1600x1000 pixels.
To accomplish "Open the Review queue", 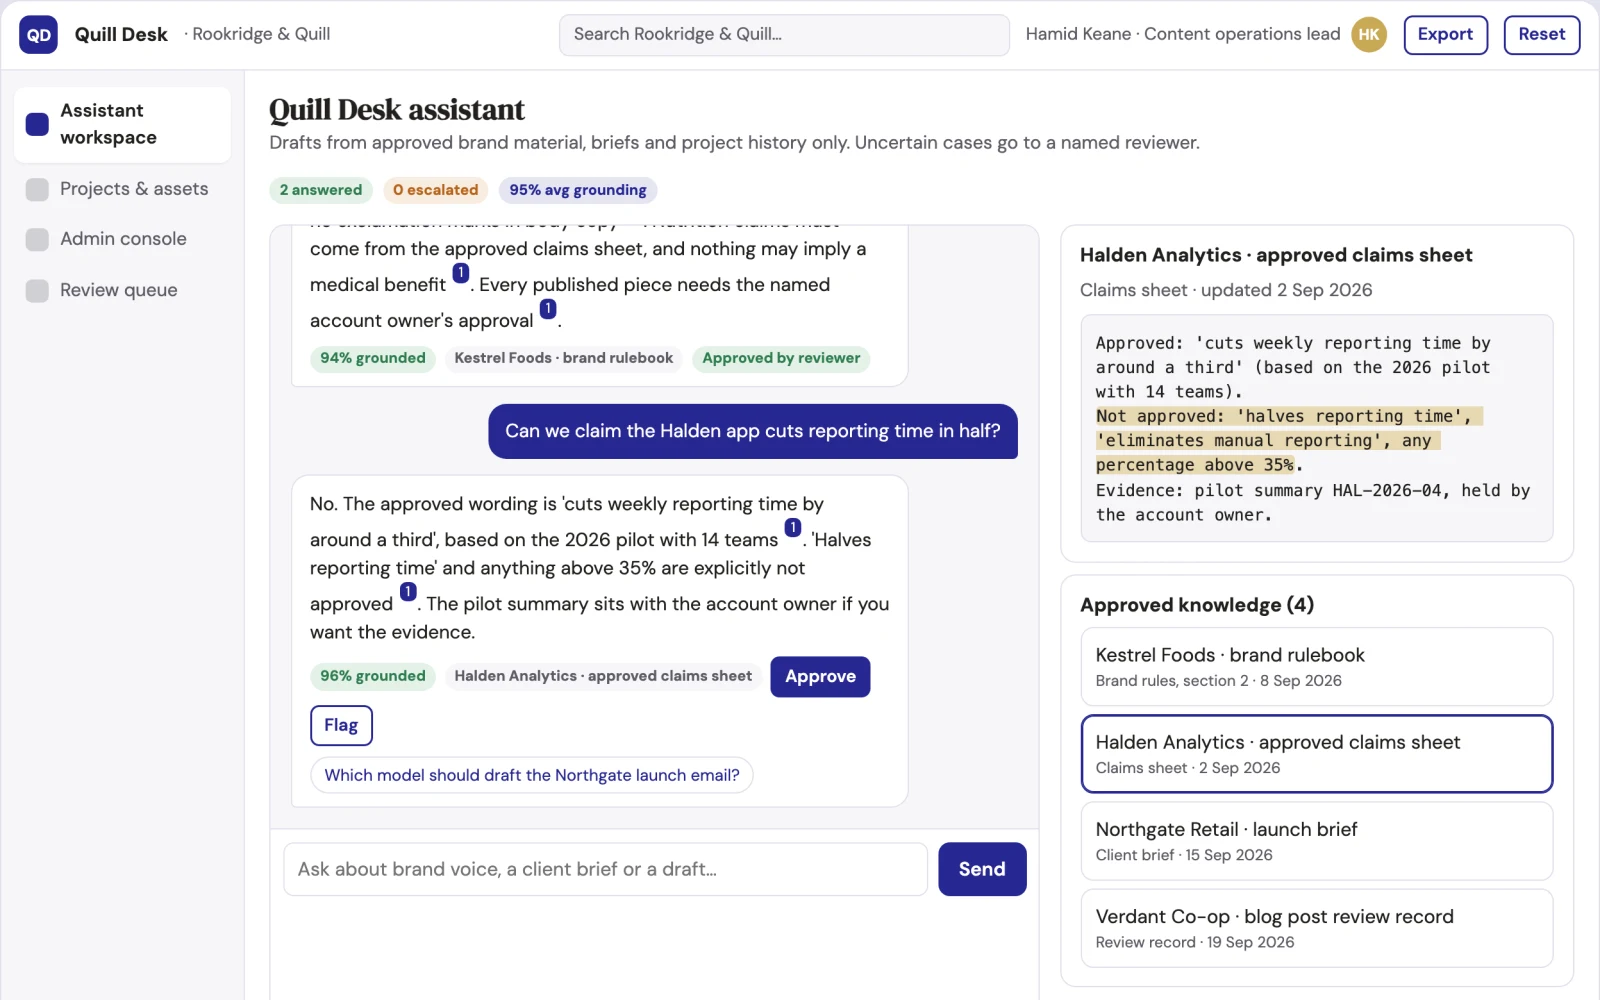I will pyautogui.click(x=122, y=290).
